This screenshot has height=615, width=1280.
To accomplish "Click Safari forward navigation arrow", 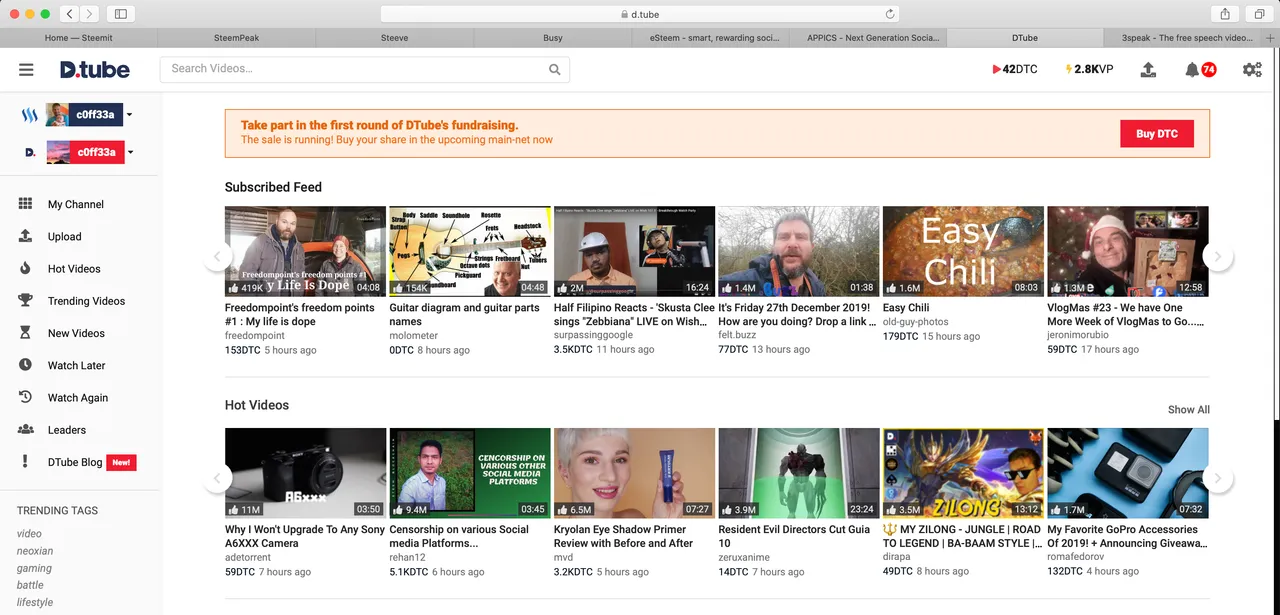I will point(90,14).
